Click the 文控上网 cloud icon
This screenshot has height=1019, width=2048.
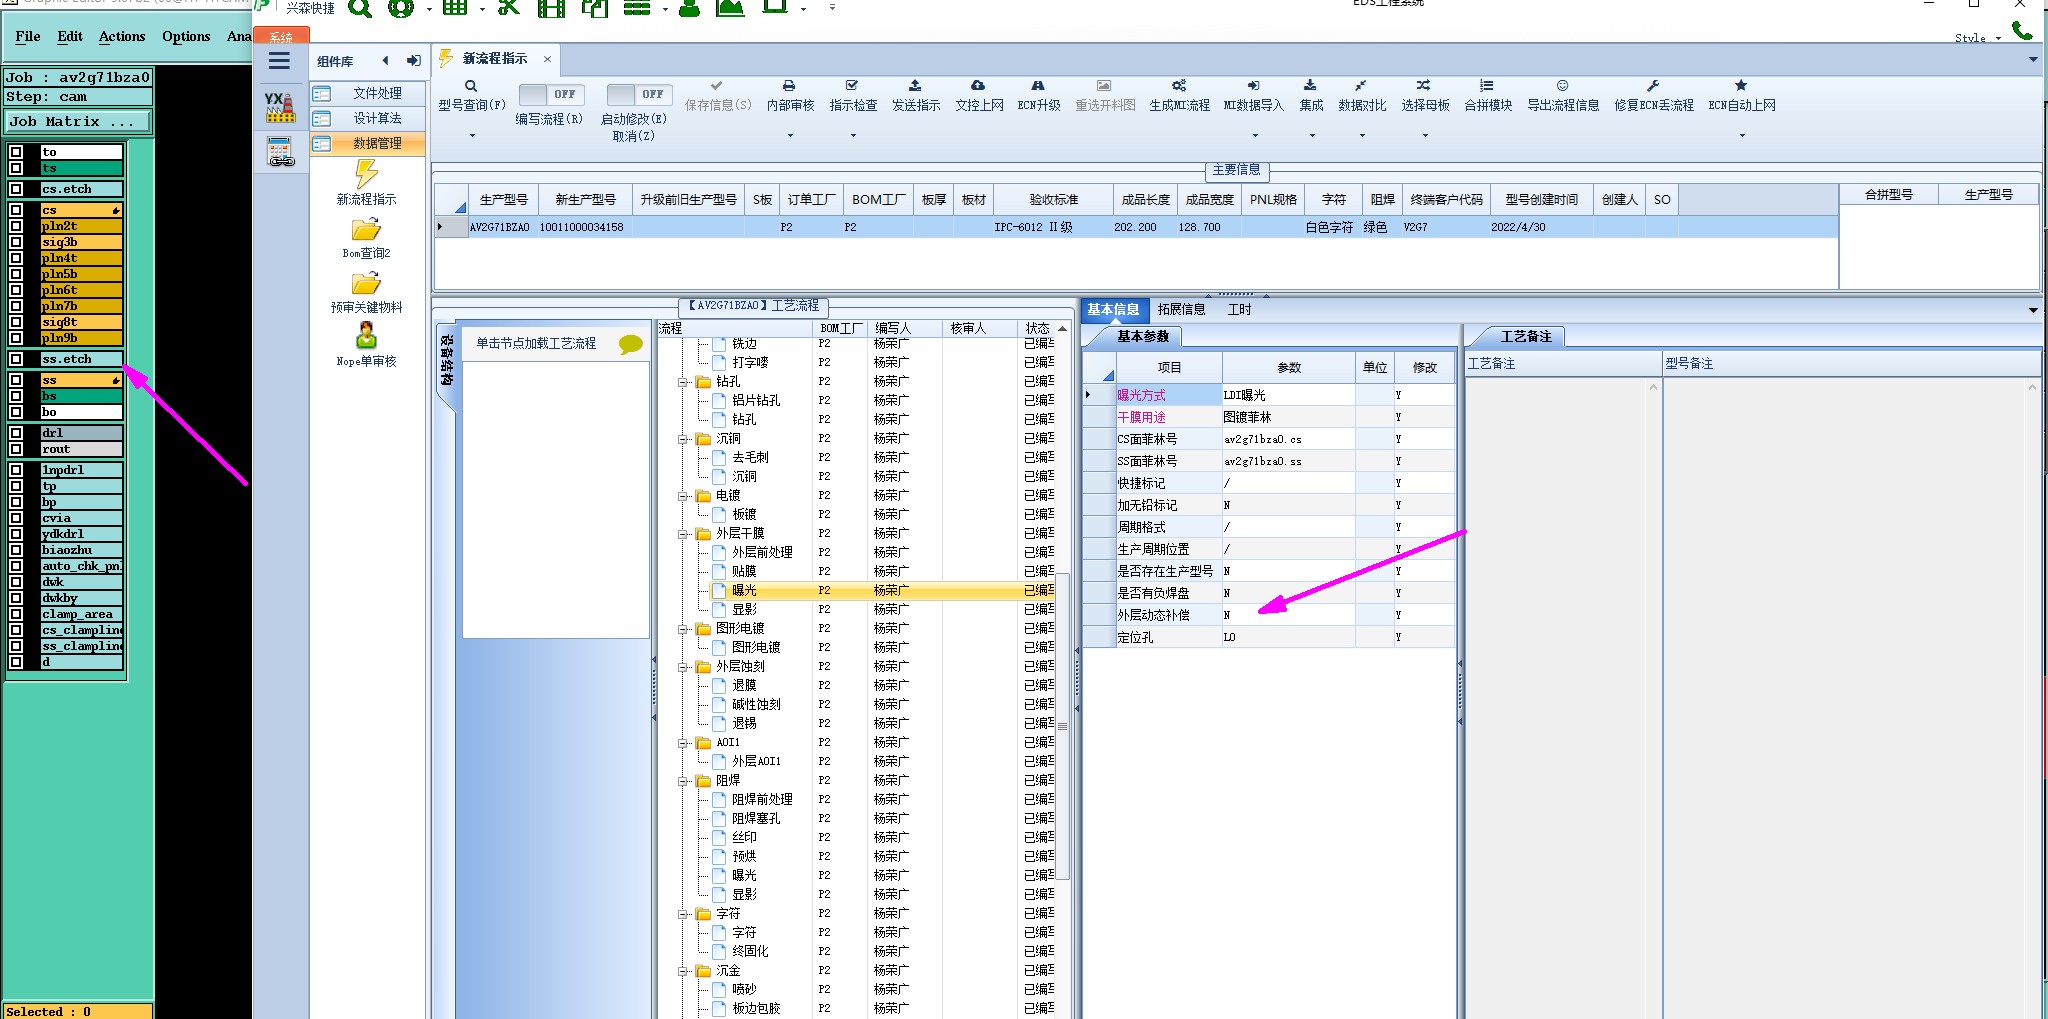click(978, 86)
